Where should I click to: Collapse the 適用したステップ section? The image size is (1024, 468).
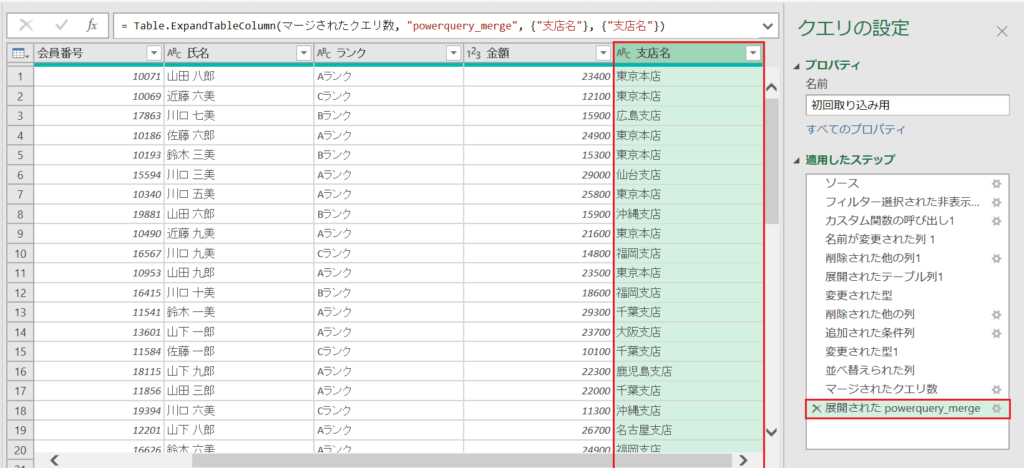(796, 160)
